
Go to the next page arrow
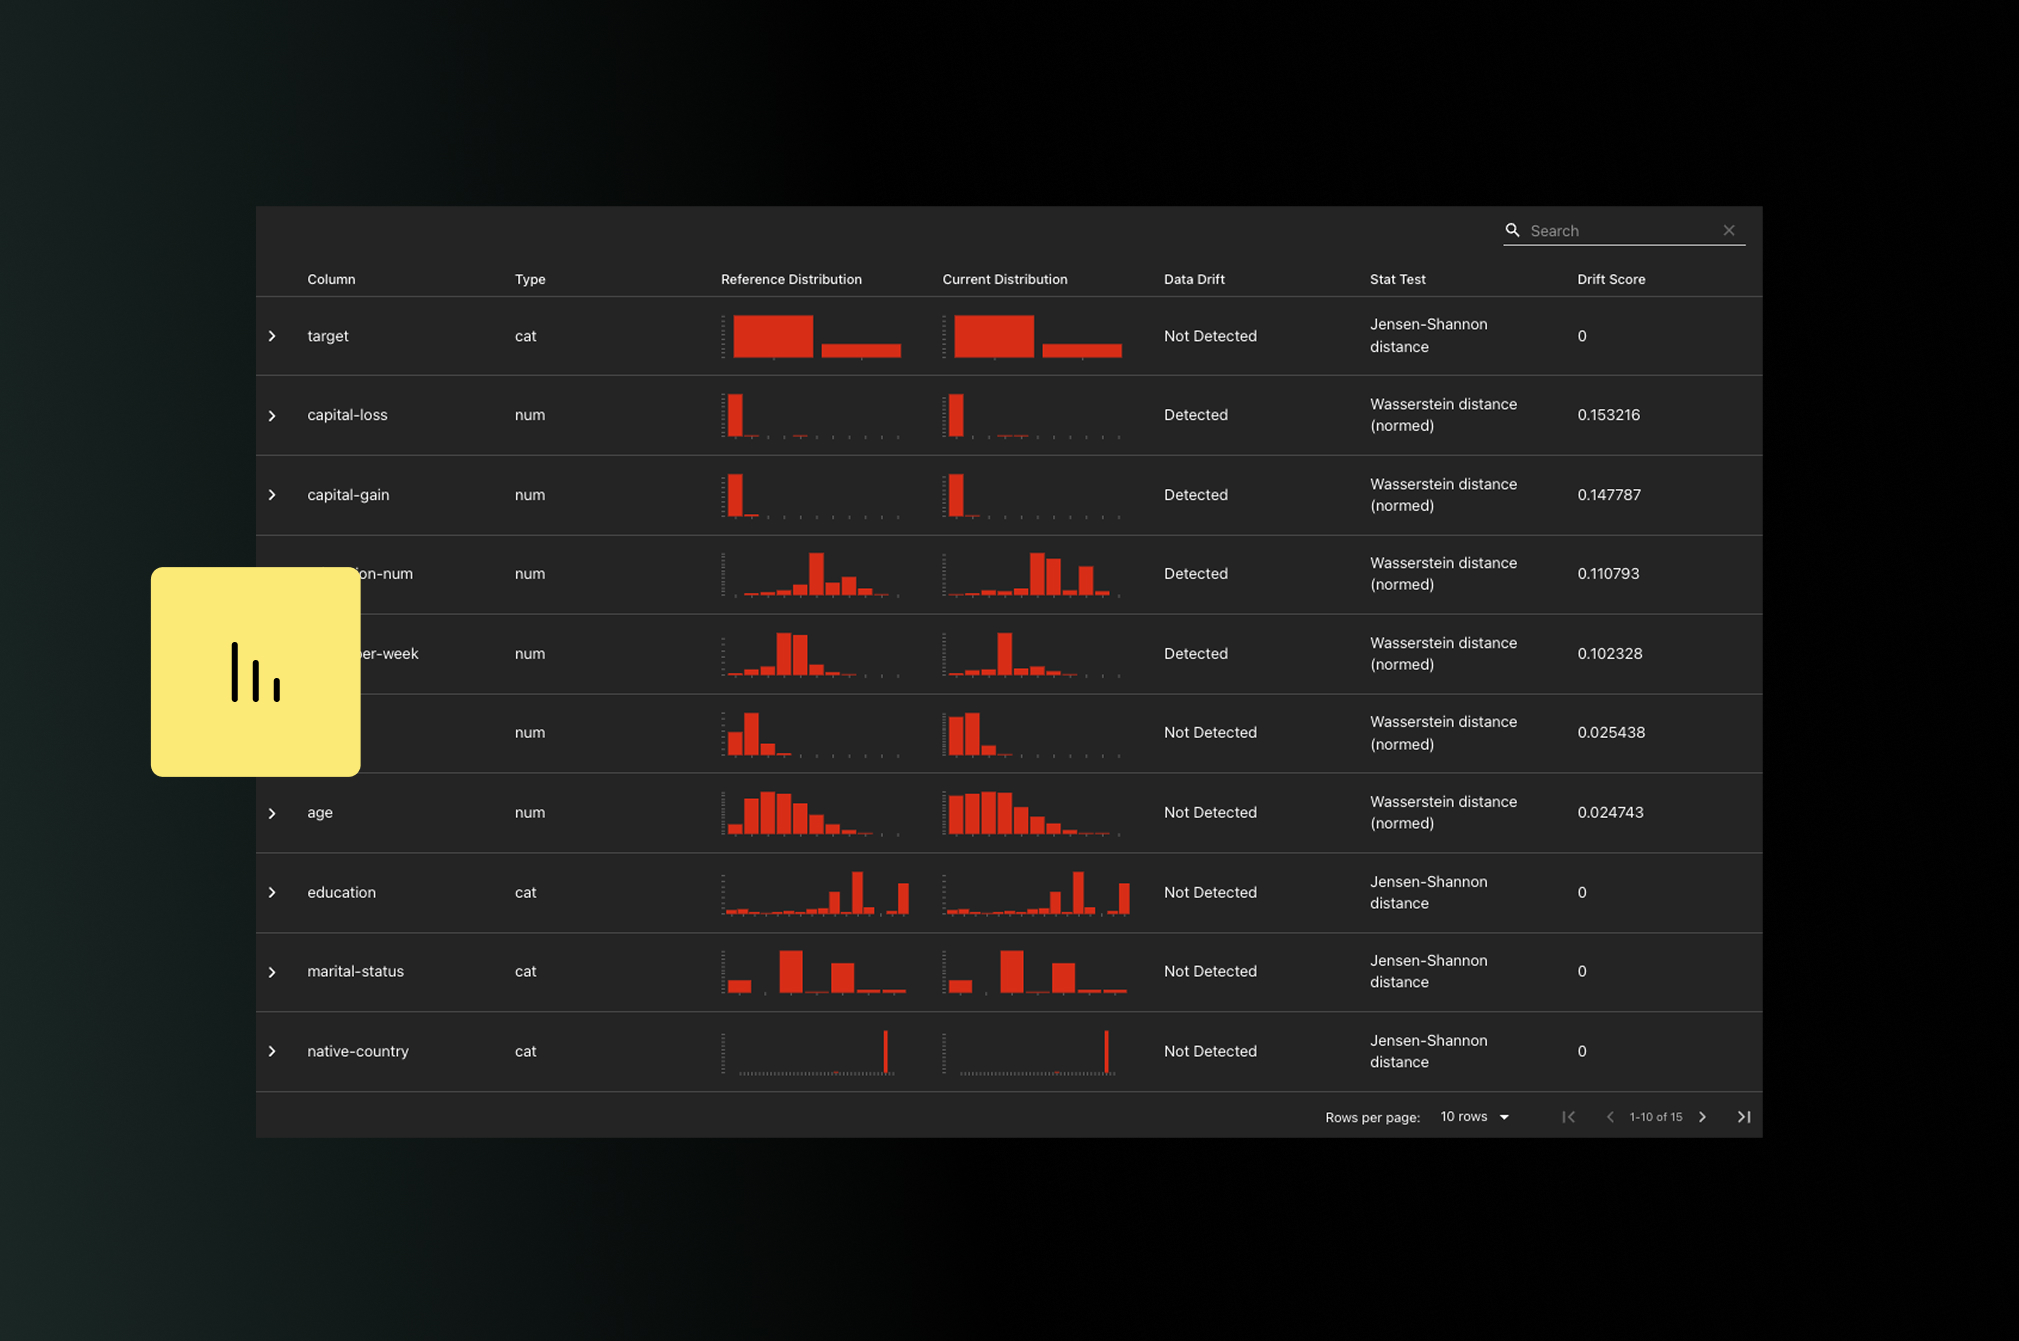(1702, 1117)
